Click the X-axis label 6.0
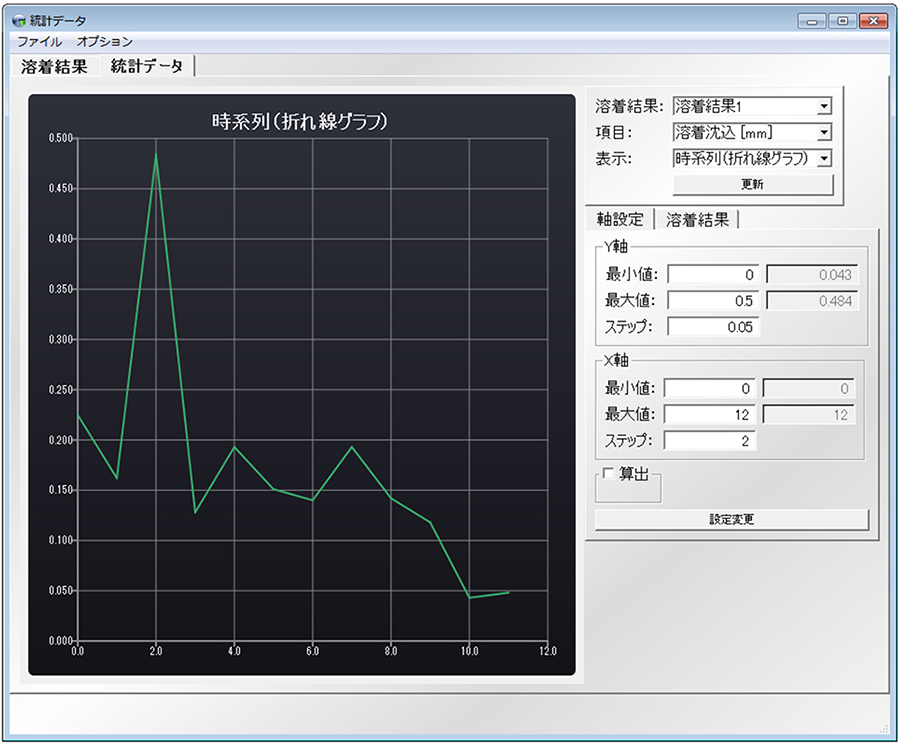Viewport: 900px width, 743px height. click(x=312, y=651)
